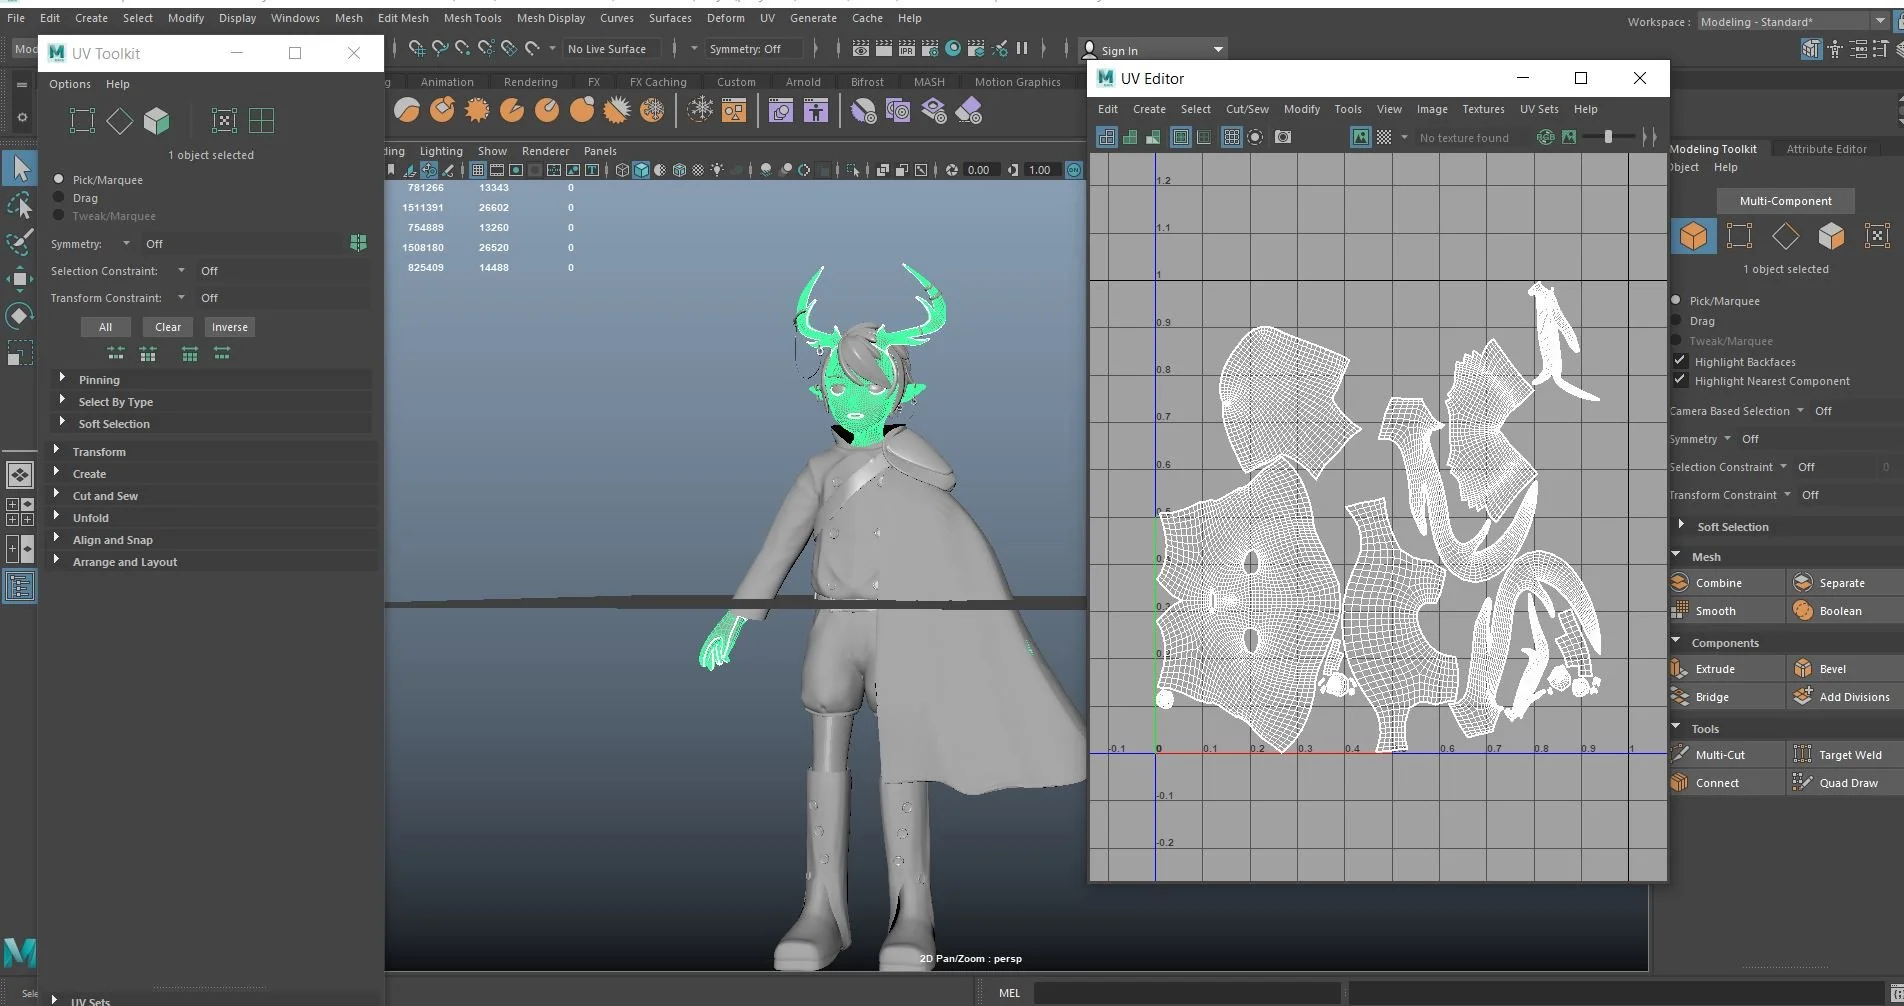Viewport: 1904px width, 1006px height.
Task: Switch to the Rendering shelf tab
Action: pos(530,82)
